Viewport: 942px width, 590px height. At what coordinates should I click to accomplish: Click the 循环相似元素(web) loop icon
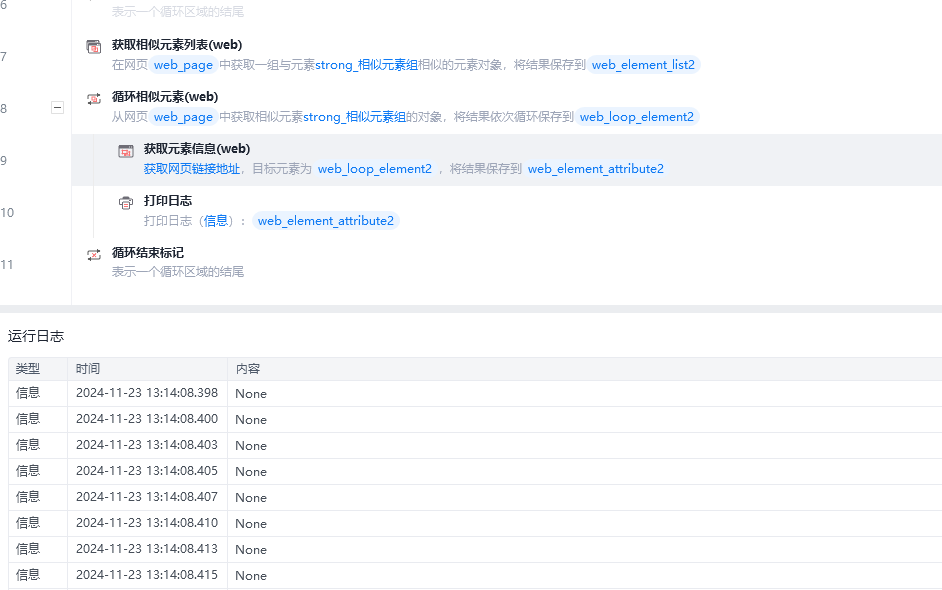click(x=94, y=98)
